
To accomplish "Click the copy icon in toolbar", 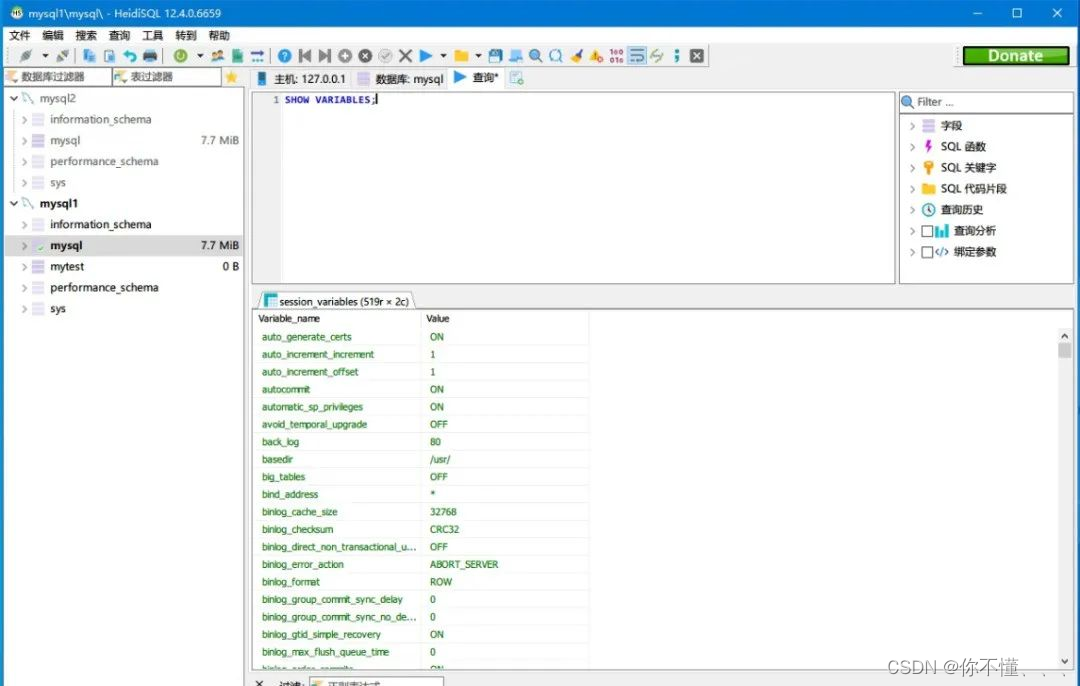I will point(89,56).
